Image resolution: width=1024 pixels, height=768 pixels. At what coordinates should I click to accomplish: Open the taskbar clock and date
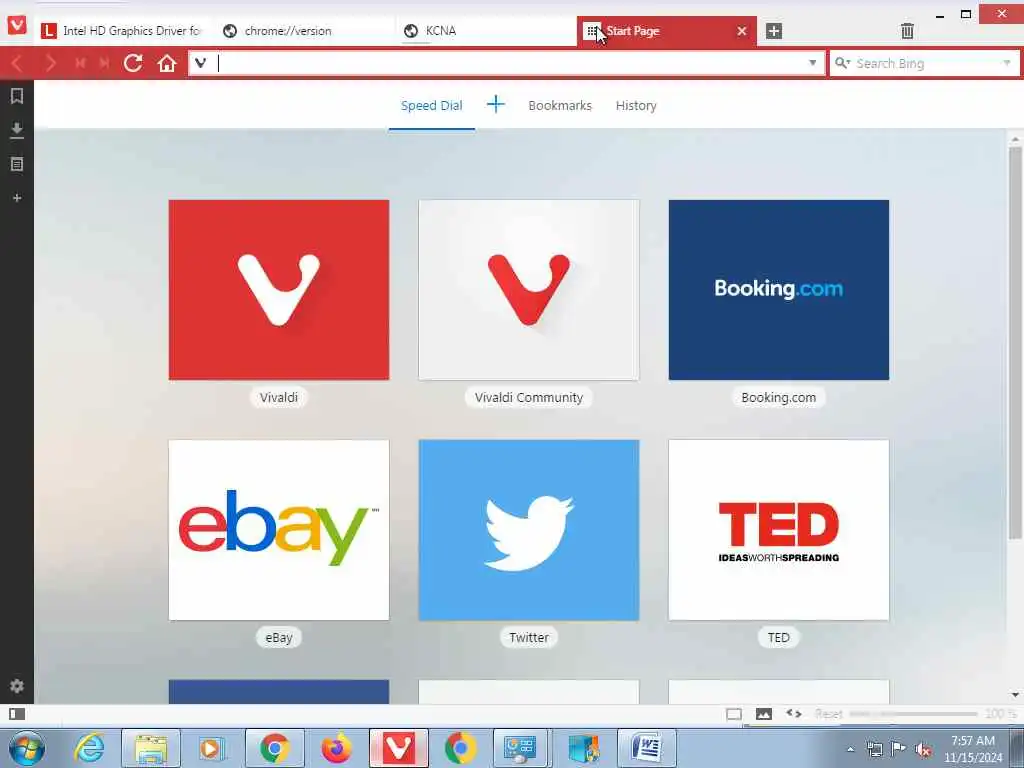pos(973,749)
